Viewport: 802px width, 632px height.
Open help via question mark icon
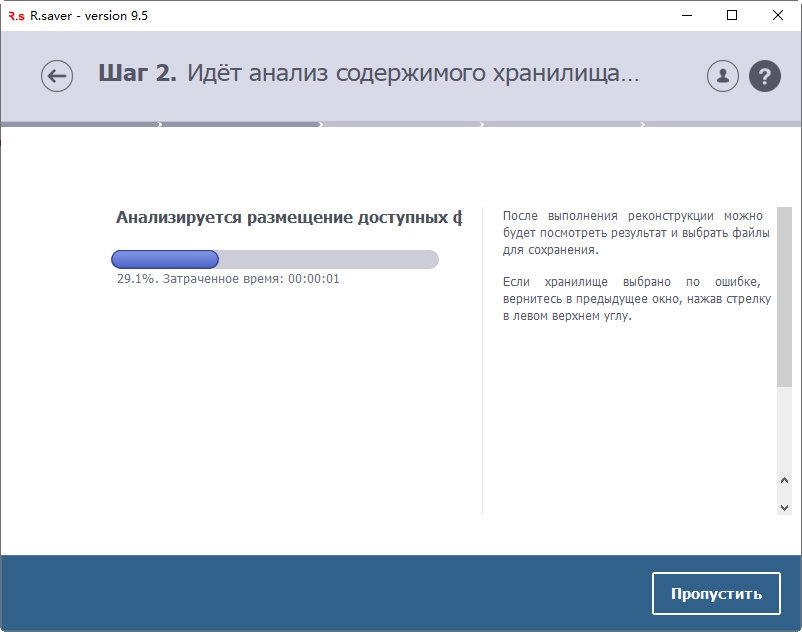(764, 76)
